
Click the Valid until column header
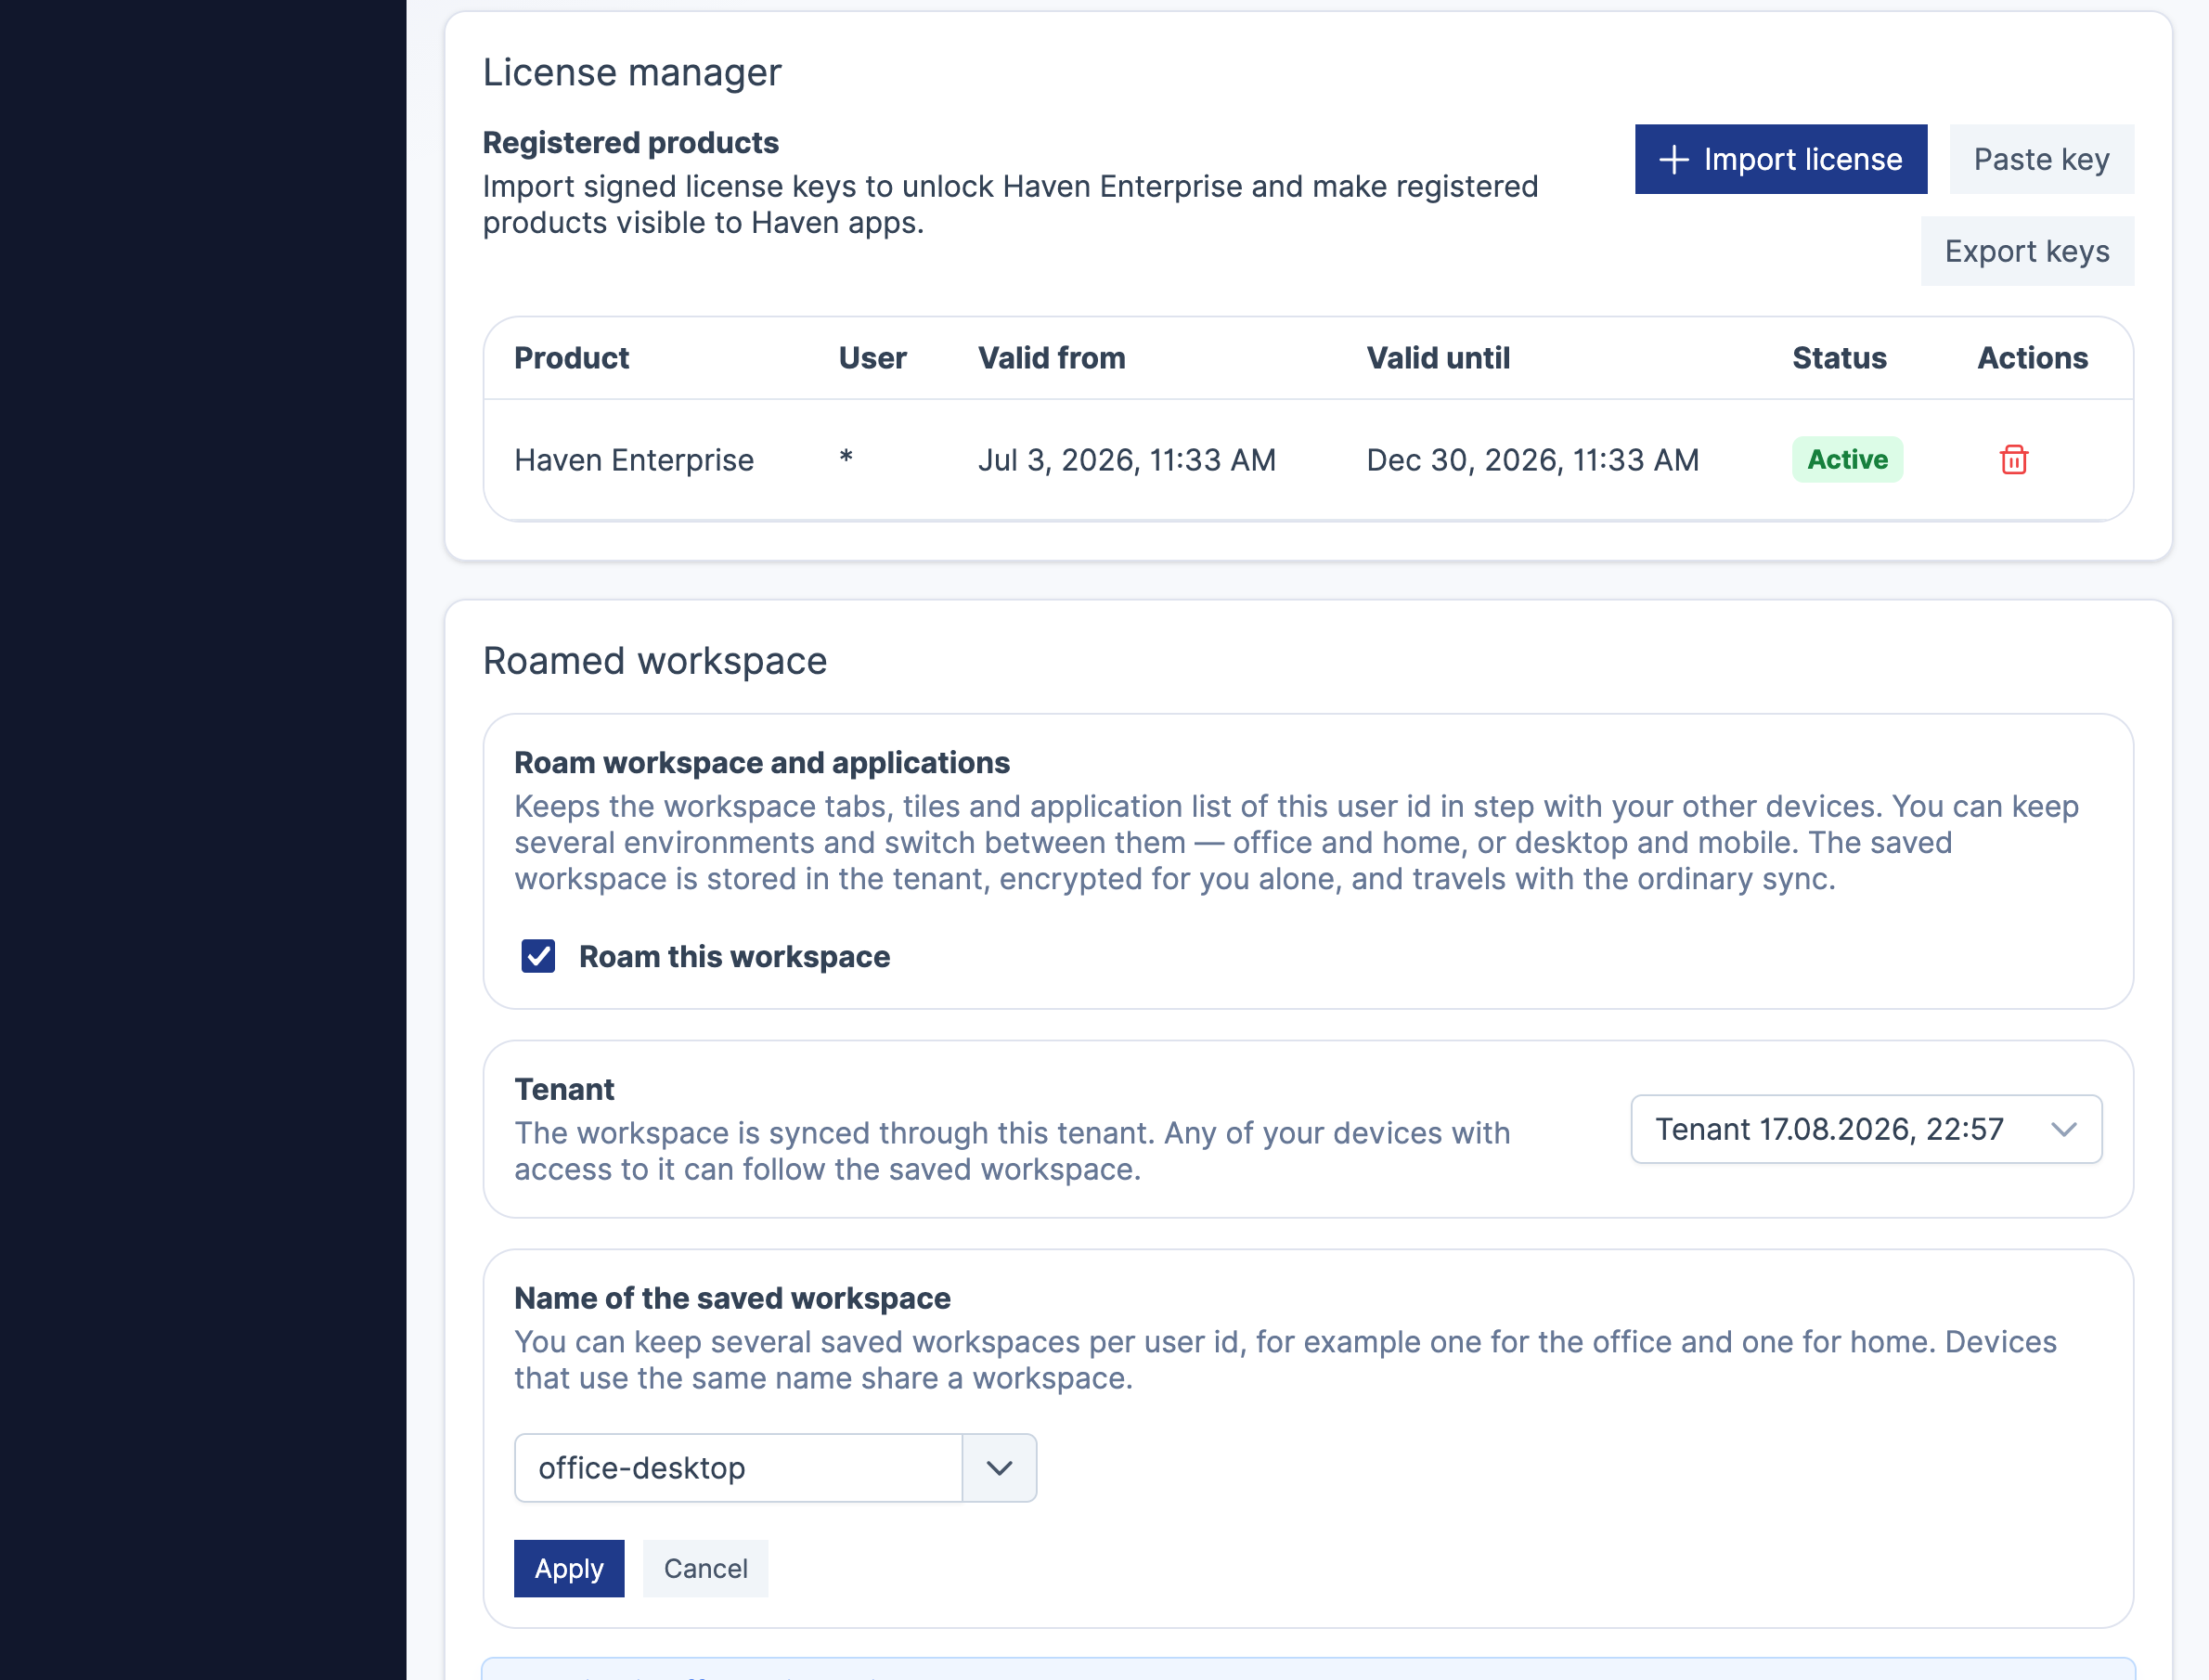coord(1438,358)
